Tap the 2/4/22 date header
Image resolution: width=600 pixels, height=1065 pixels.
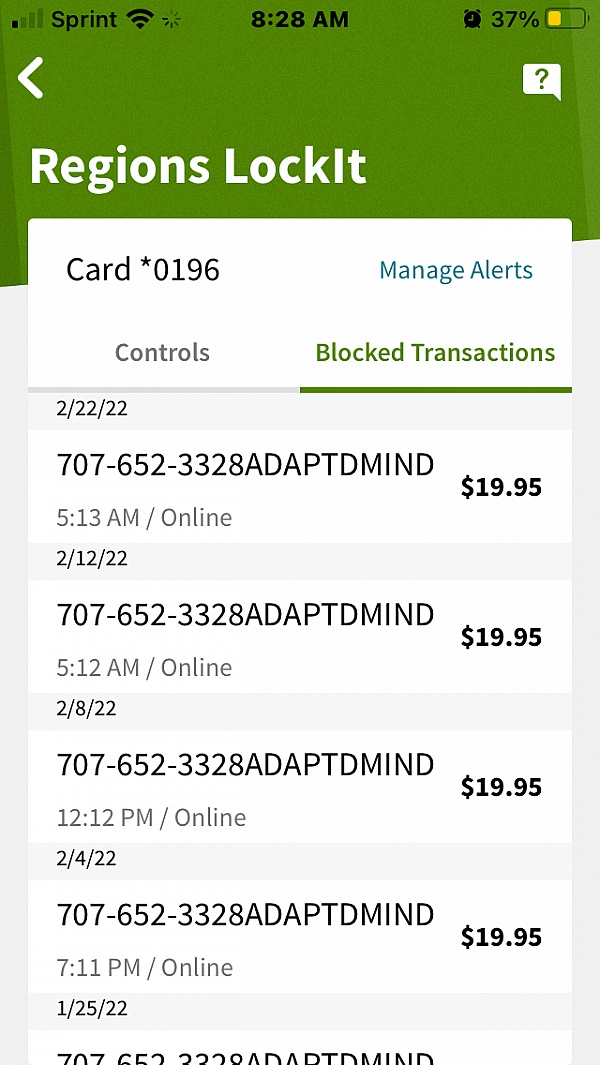(x=86, y=859)
